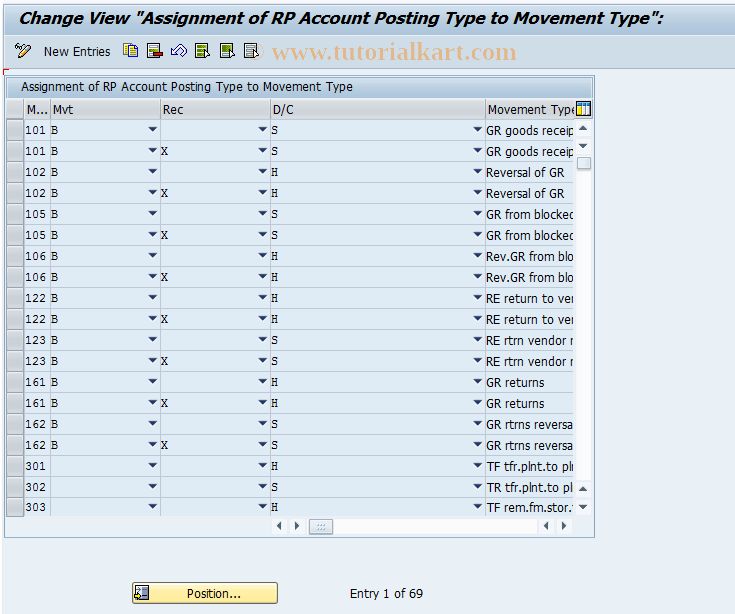Click vertical scrollbar up arrow at top
The height and width of the screenshot is (614, 735).
583,128
